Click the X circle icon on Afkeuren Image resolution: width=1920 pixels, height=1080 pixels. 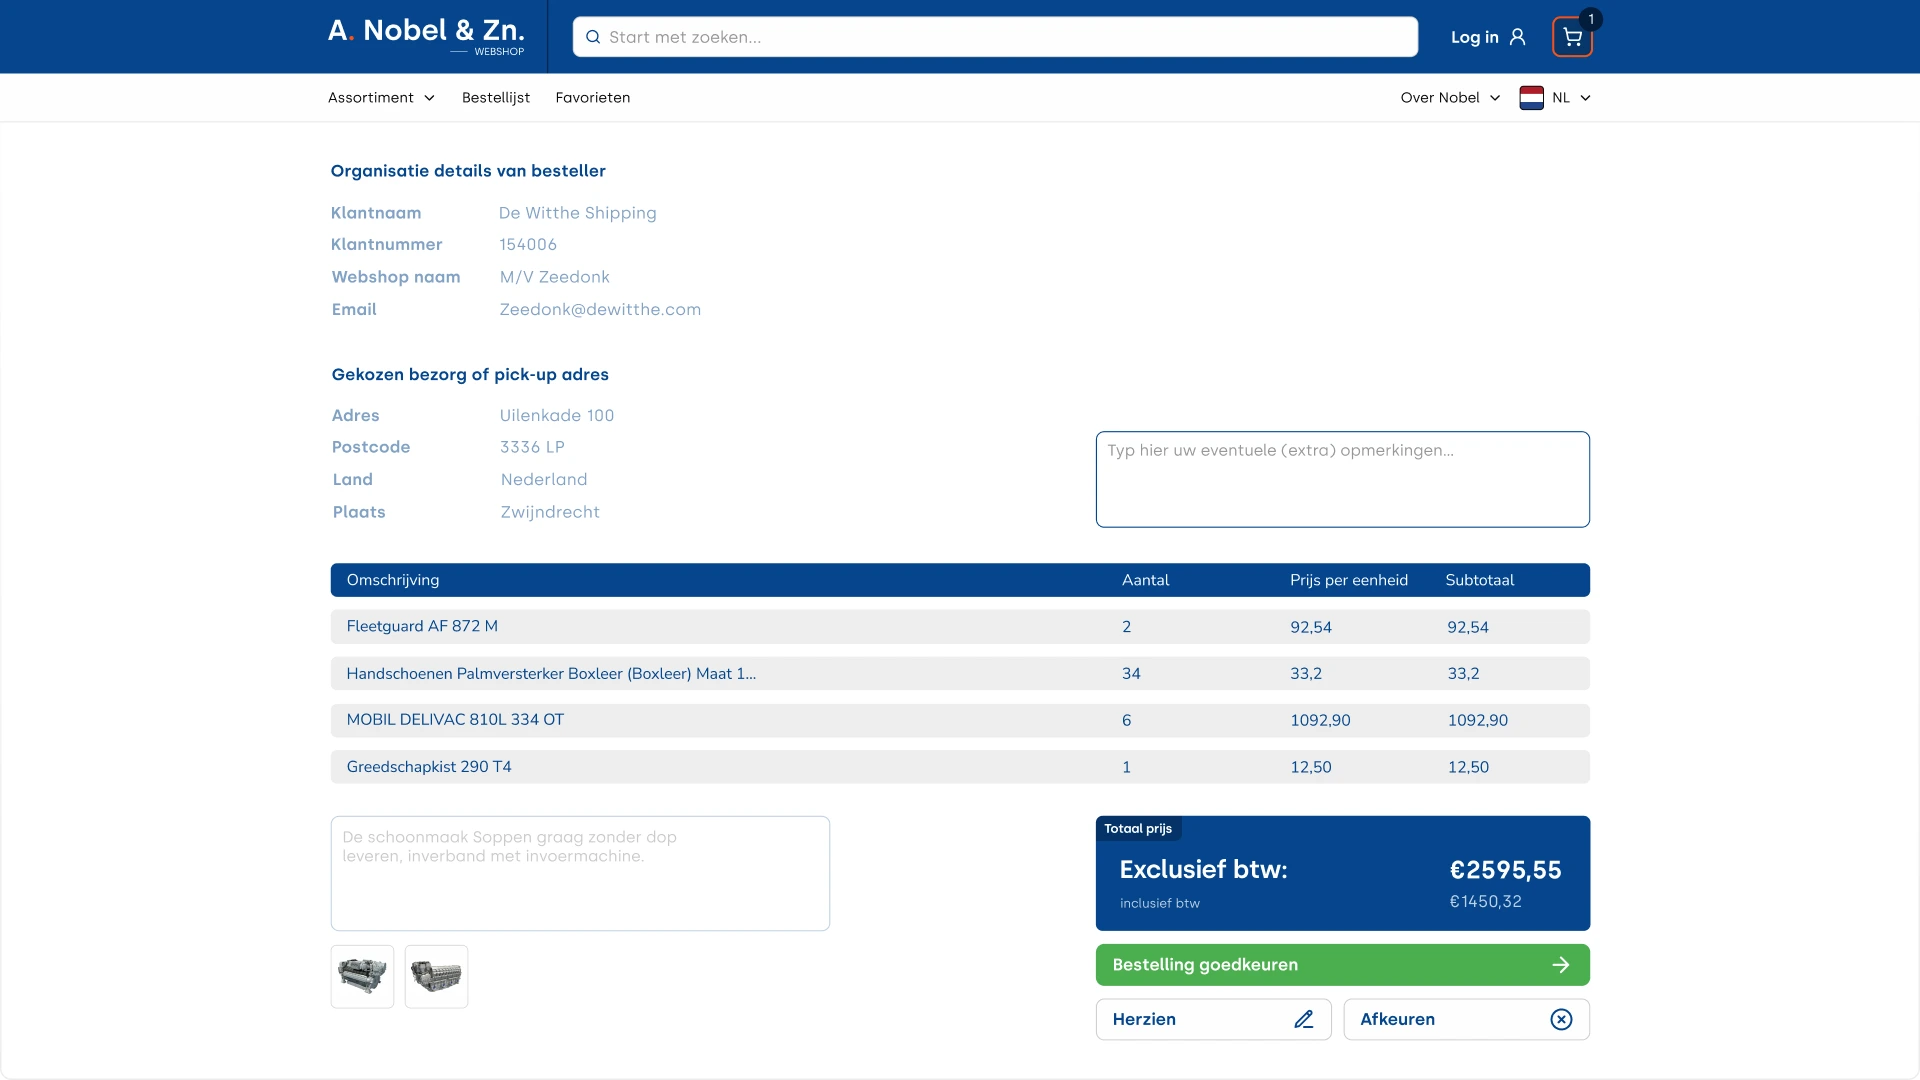click(x=1561, y=1019)
